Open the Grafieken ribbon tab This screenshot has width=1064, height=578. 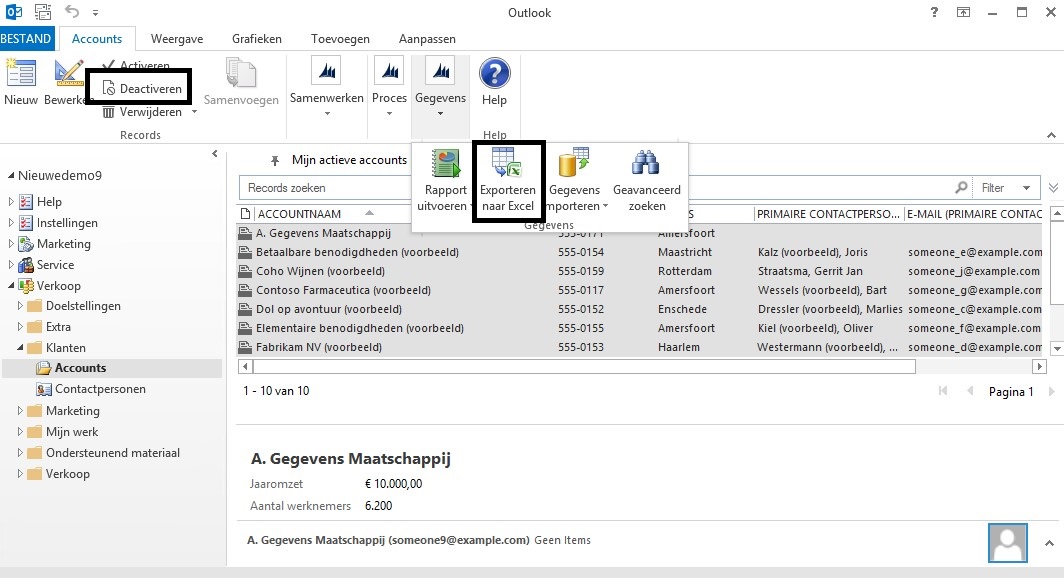[x=257, y=39]
